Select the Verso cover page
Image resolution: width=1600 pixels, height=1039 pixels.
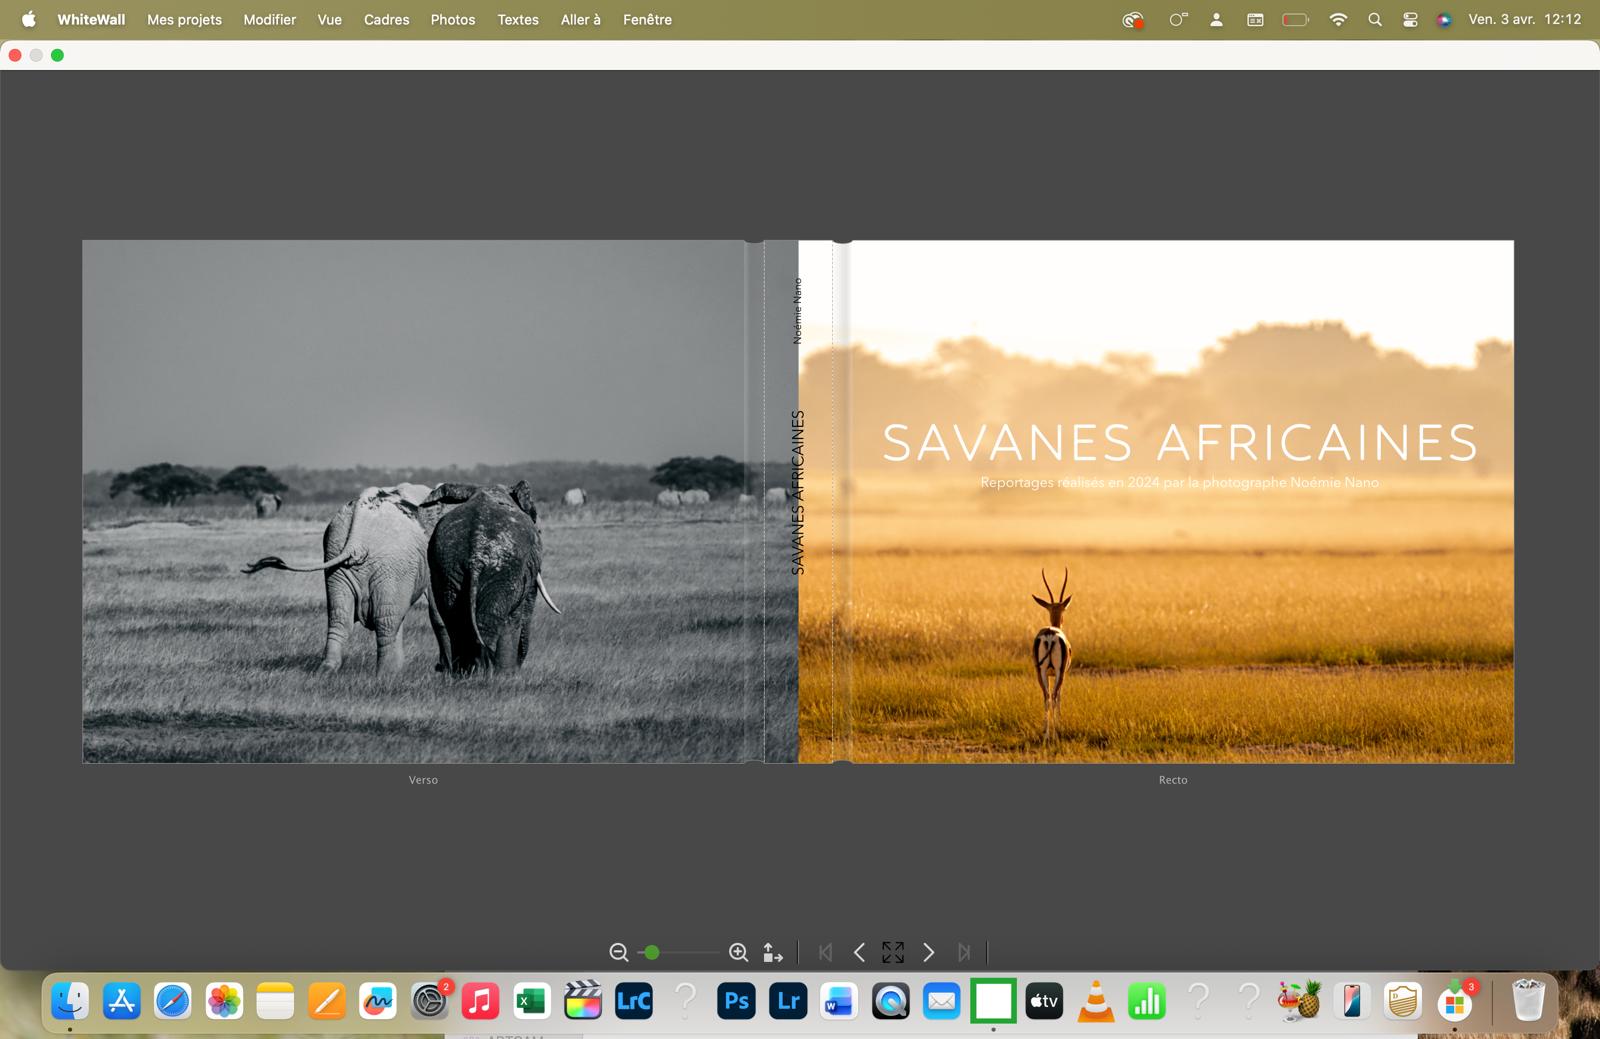coord(420,500)
